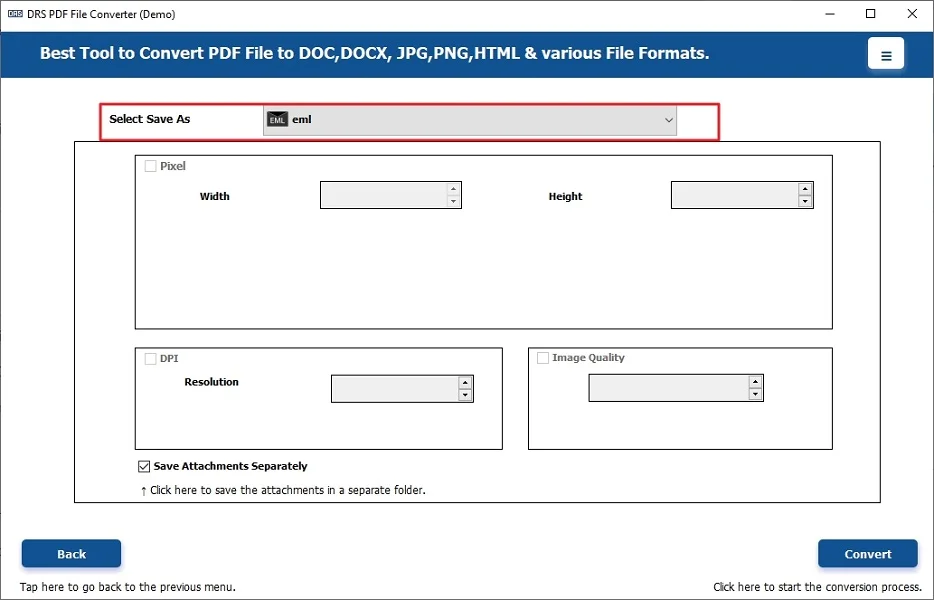Image resolution: width=934 pixels, height=600 pixels.
Task: Increase Resolution using up spinner arrow
Action: point(465,382)
